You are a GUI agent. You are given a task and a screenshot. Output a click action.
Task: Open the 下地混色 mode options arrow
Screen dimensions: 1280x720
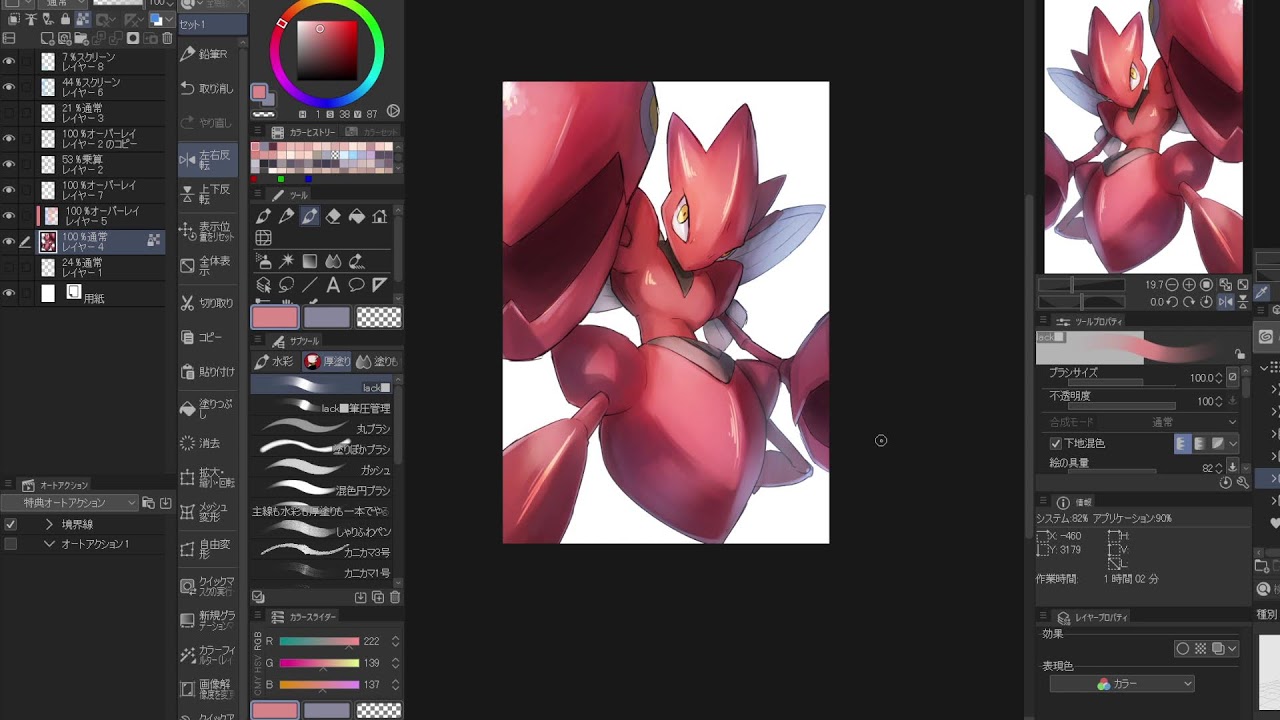pyautogui.click(x=1233, y=443)
